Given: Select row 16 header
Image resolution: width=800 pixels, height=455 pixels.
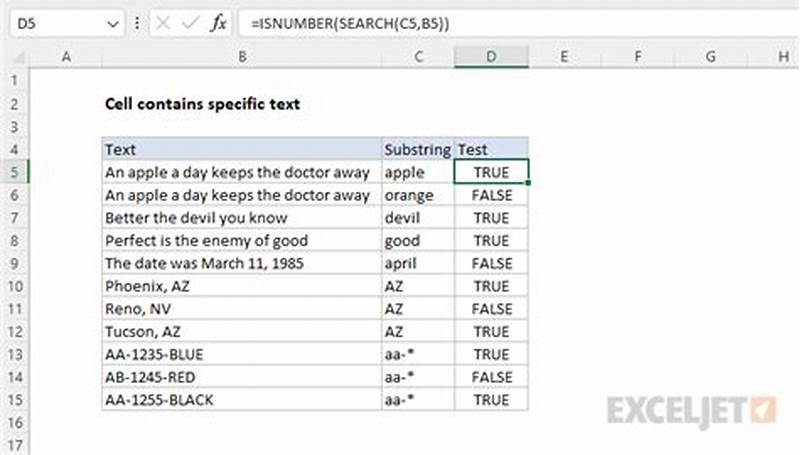Looking at the screenshot, I should point(14,422).
